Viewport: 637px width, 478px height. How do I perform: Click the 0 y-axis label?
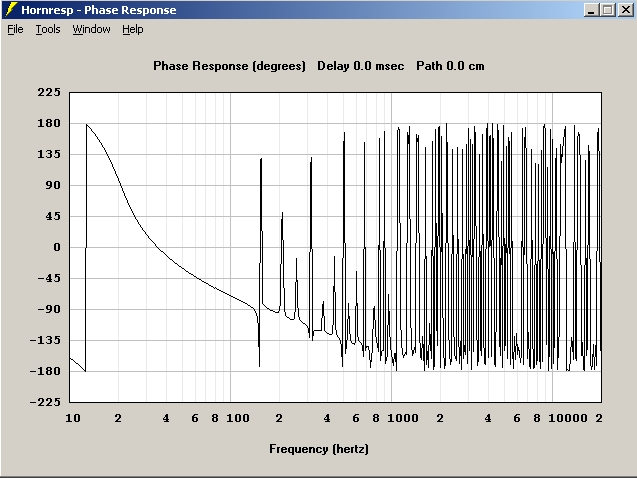point(57,247)
